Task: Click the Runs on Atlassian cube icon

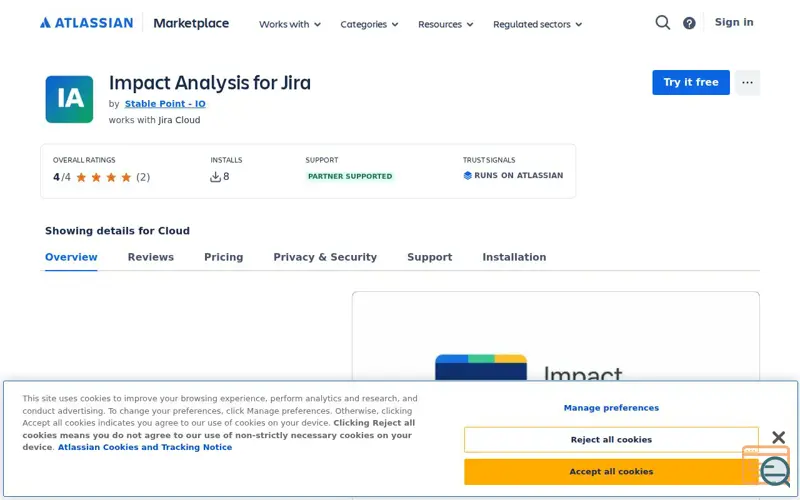Action: coord(467,176)
